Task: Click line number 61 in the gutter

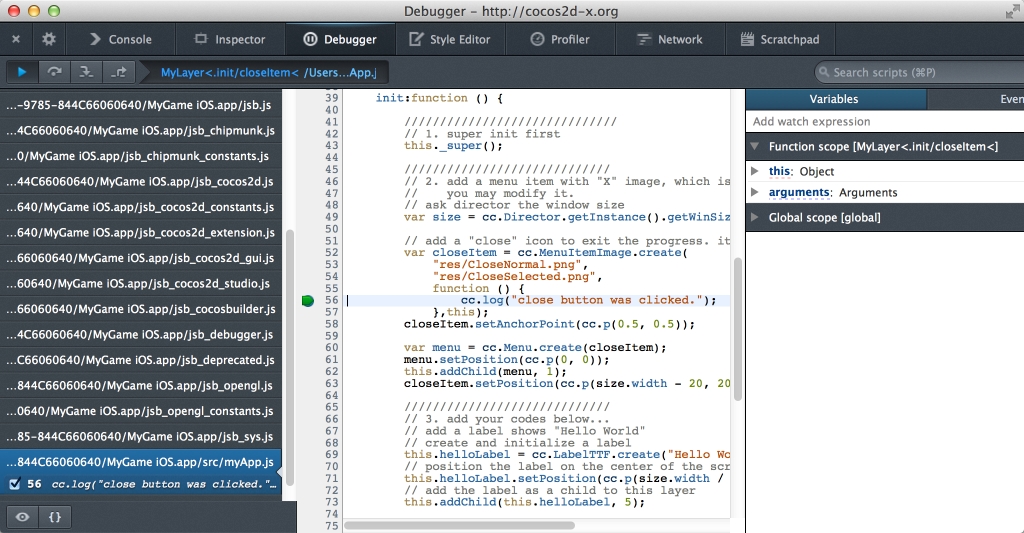Action: (332, 359)
